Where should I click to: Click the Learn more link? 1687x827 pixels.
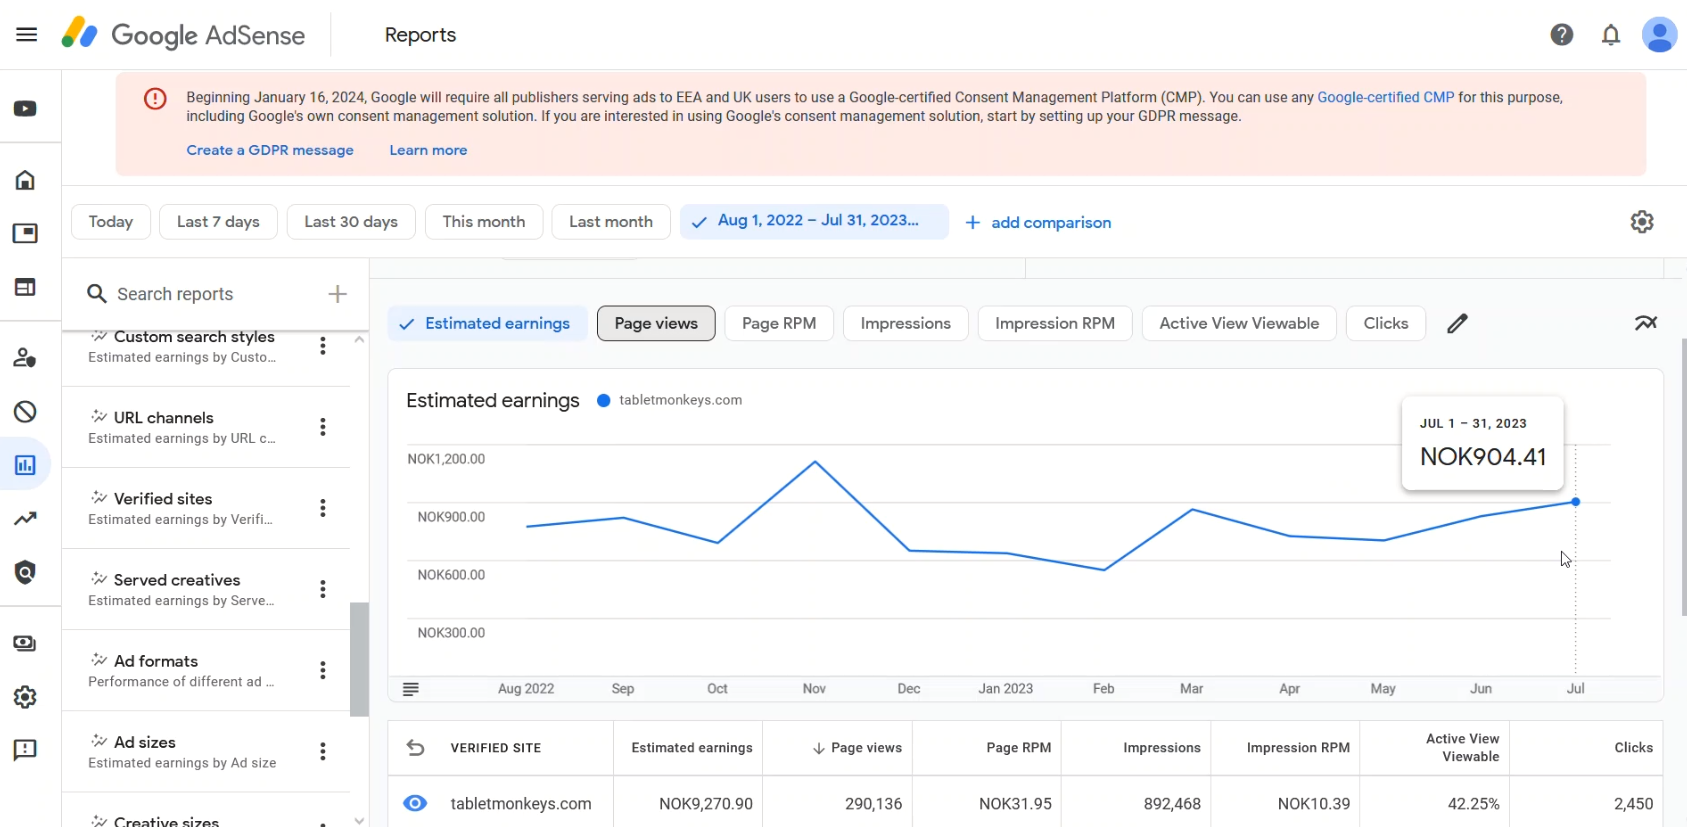(428, 150)
